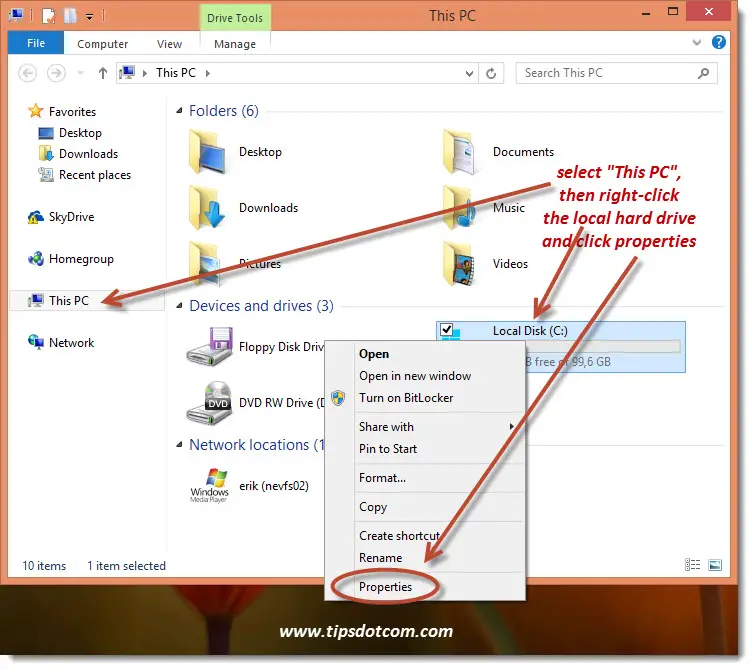This screenshot has height=670, width=753.
Task: Click the Forward navigation arrow
Action: pyautogui.click(x=56, y=73)
